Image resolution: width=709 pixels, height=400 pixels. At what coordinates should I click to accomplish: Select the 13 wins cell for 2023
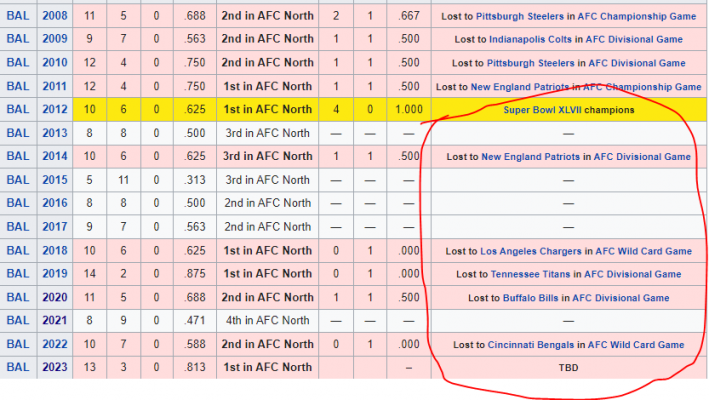point(90,367)
